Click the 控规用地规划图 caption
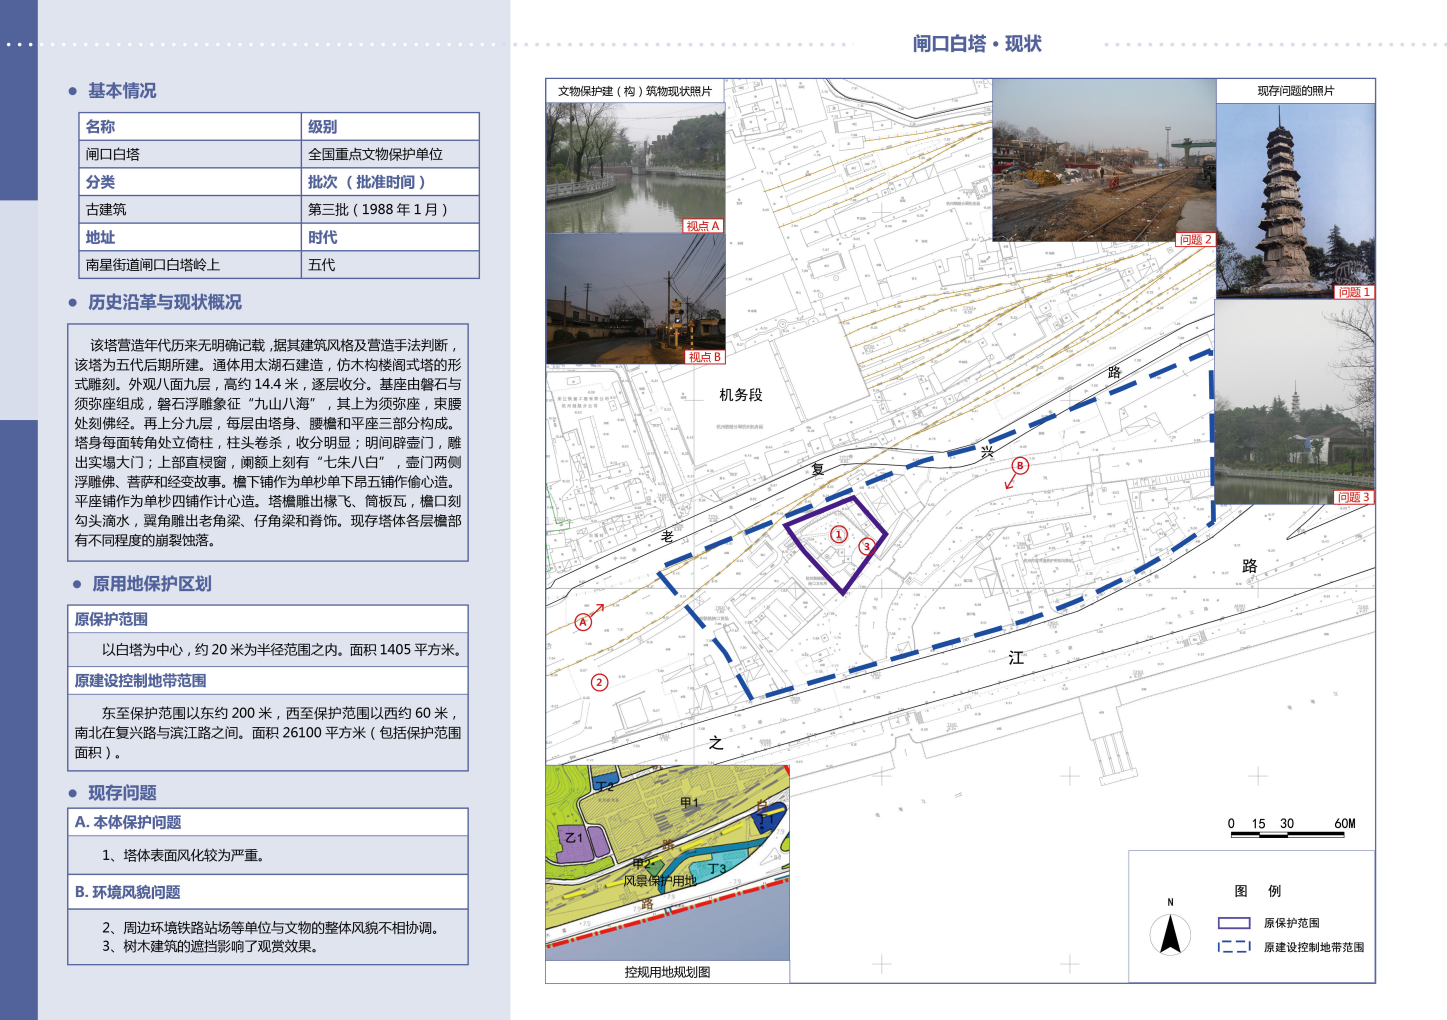Image resolution: width=1447 pixels, height=1020 pixels. pyautogui.click(x=667, y=972)
